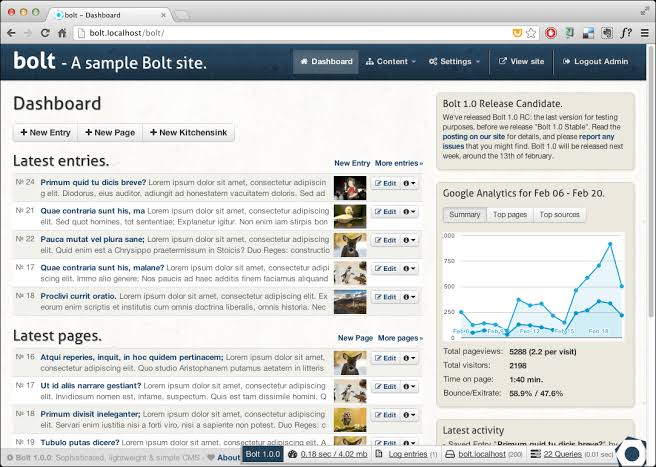Open info dropdown for Proclivi currit oratio
656x467 pixels.
click(409, 297)
